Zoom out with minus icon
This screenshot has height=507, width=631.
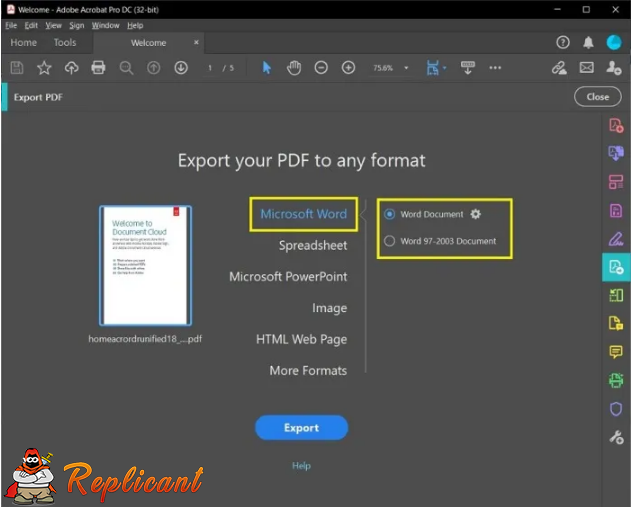pos(321,68)
